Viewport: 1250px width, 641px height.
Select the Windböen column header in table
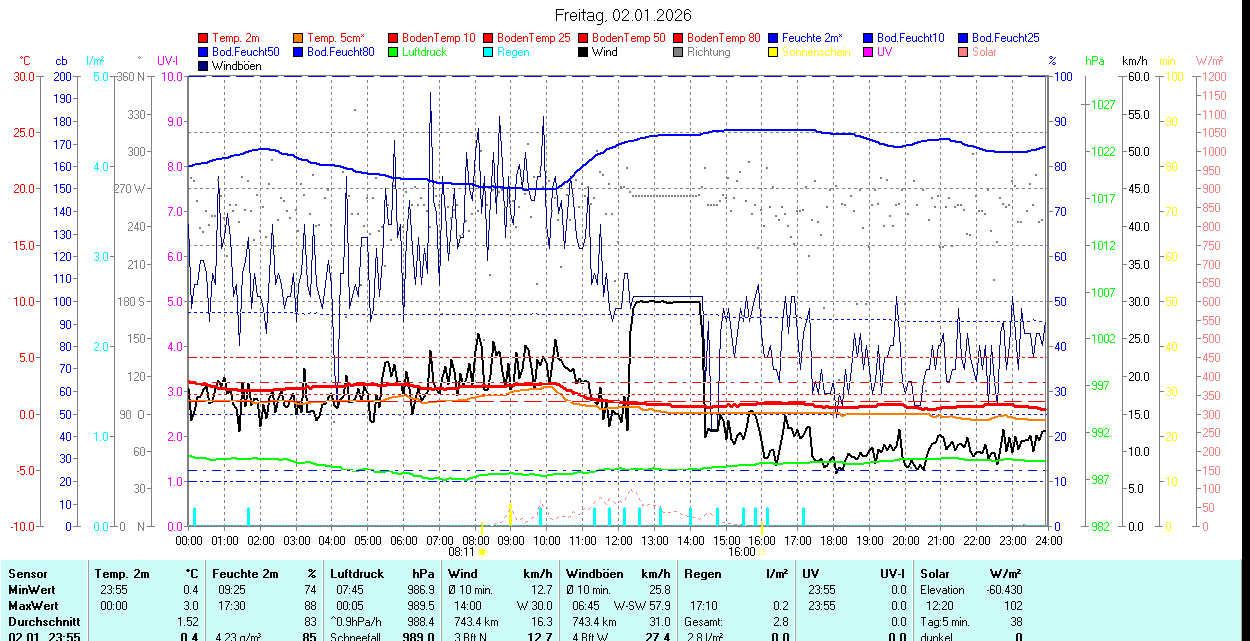coord(594,574)
